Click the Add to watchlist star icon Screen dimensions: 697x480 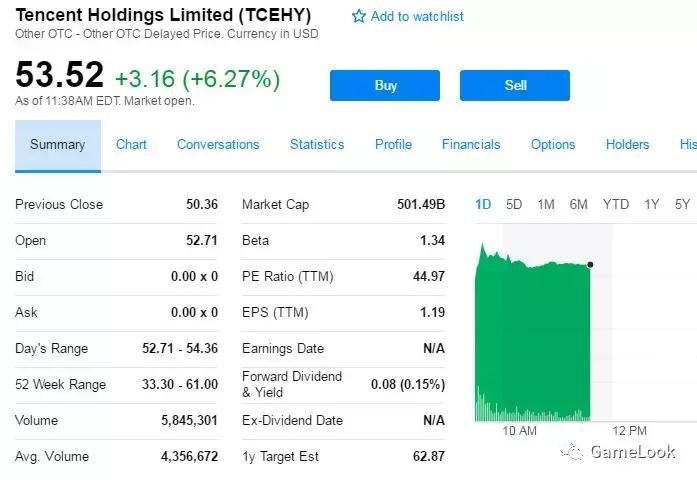tap(359, 17)
